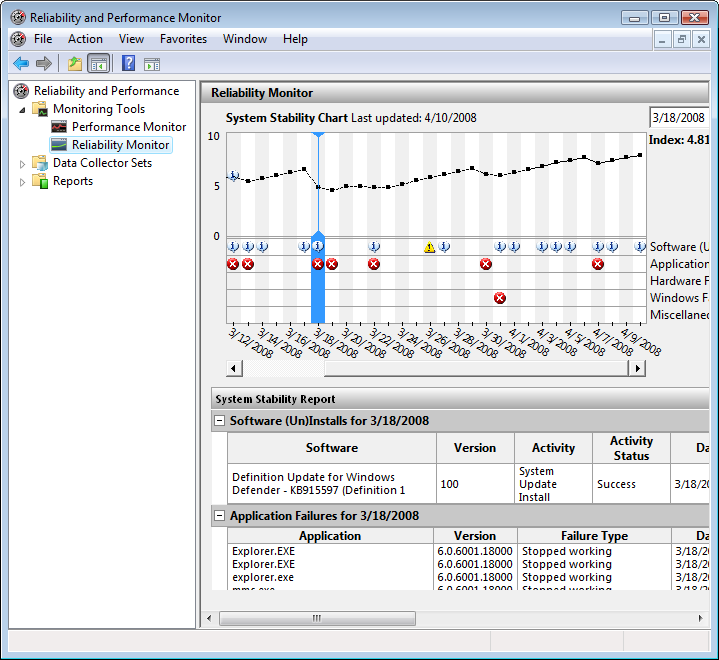
Task: Click the last software info icon at 4/10/2008
Action: 640,247
